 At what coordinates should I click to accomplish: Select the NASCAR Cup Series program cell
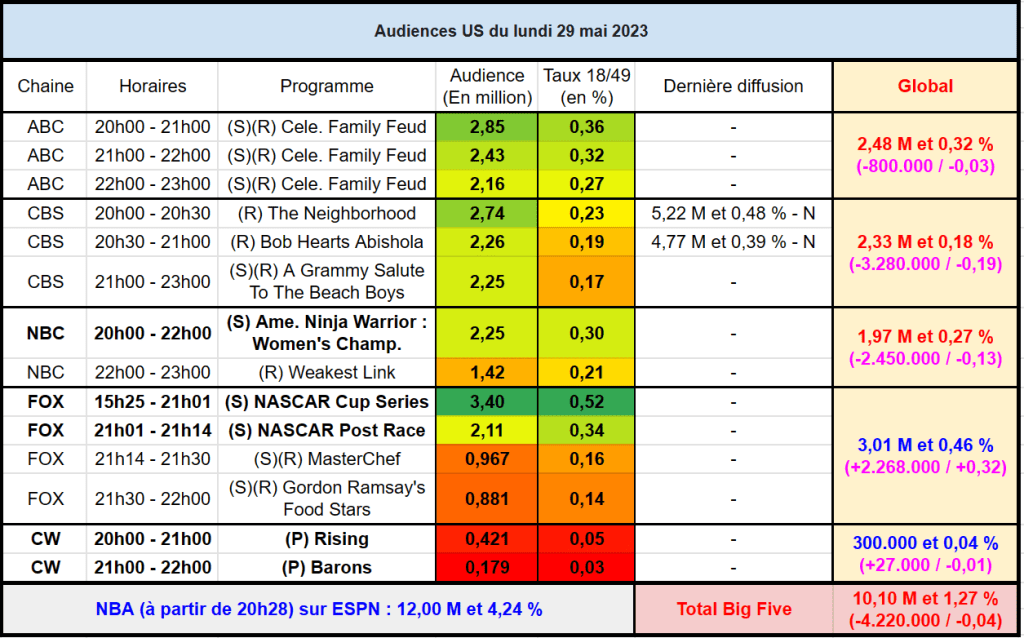point(327,402)
